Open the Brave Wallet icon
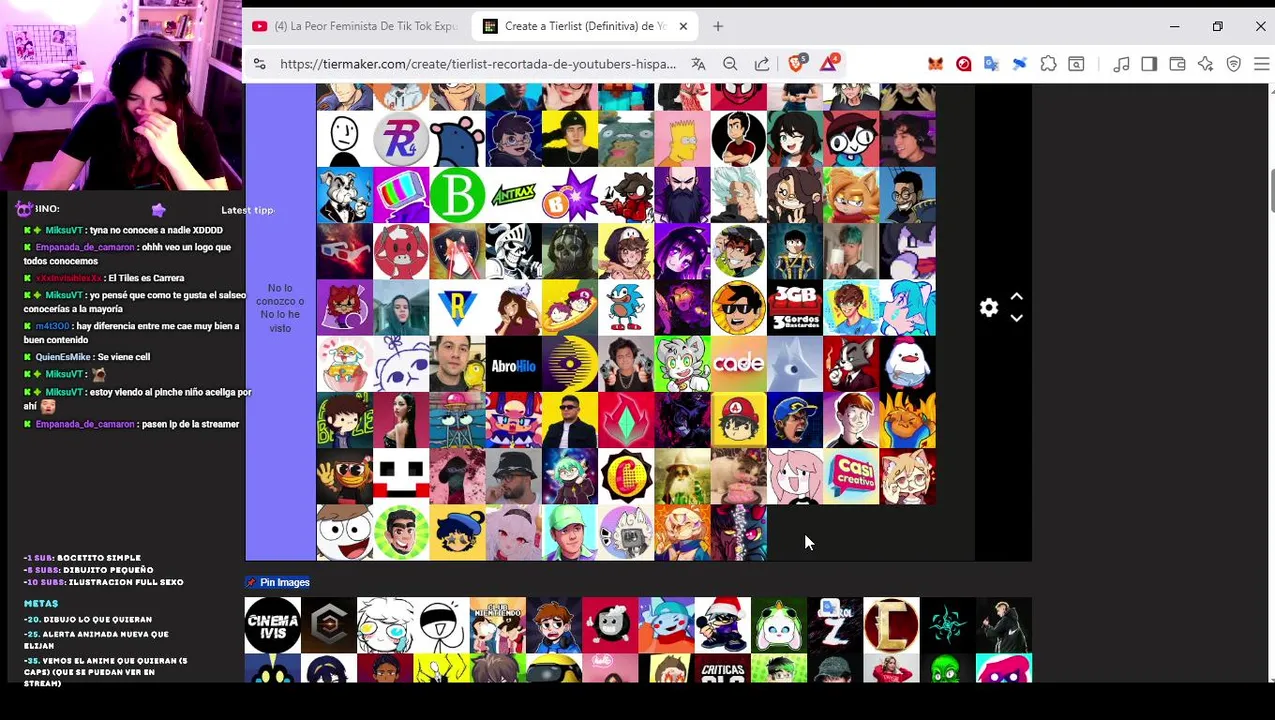The height and width of the screenshot is (720, 1275). tap(1177, 64)
